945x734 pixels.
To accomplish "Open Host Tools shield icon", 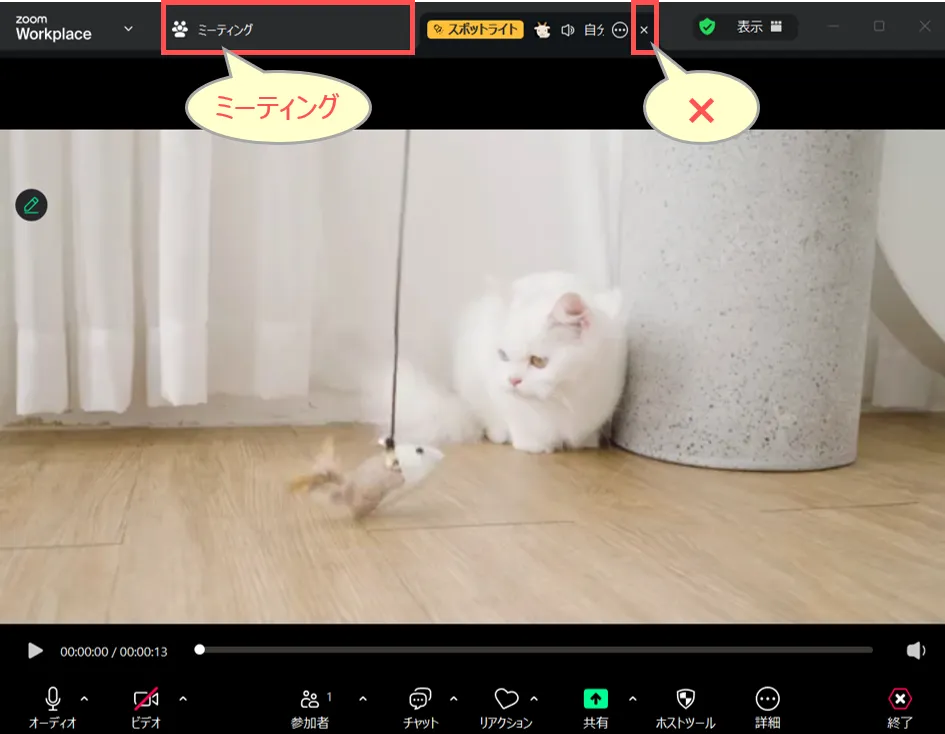I will [685, 699].
